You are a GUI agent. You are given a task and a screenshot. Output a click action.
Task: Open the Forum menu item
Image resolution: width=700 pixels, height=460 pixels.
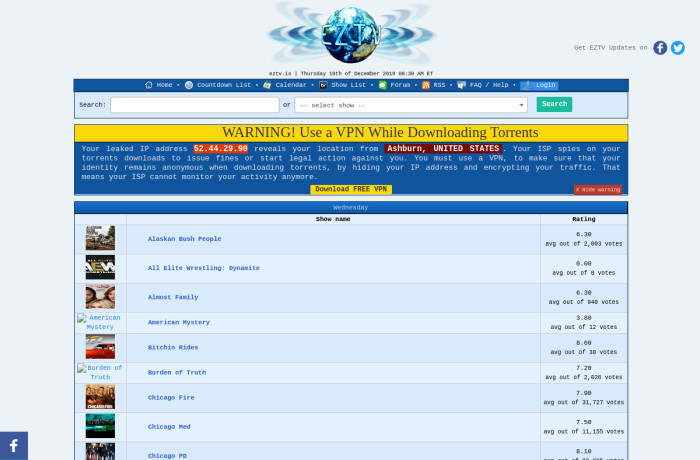[x=400, y=85]
